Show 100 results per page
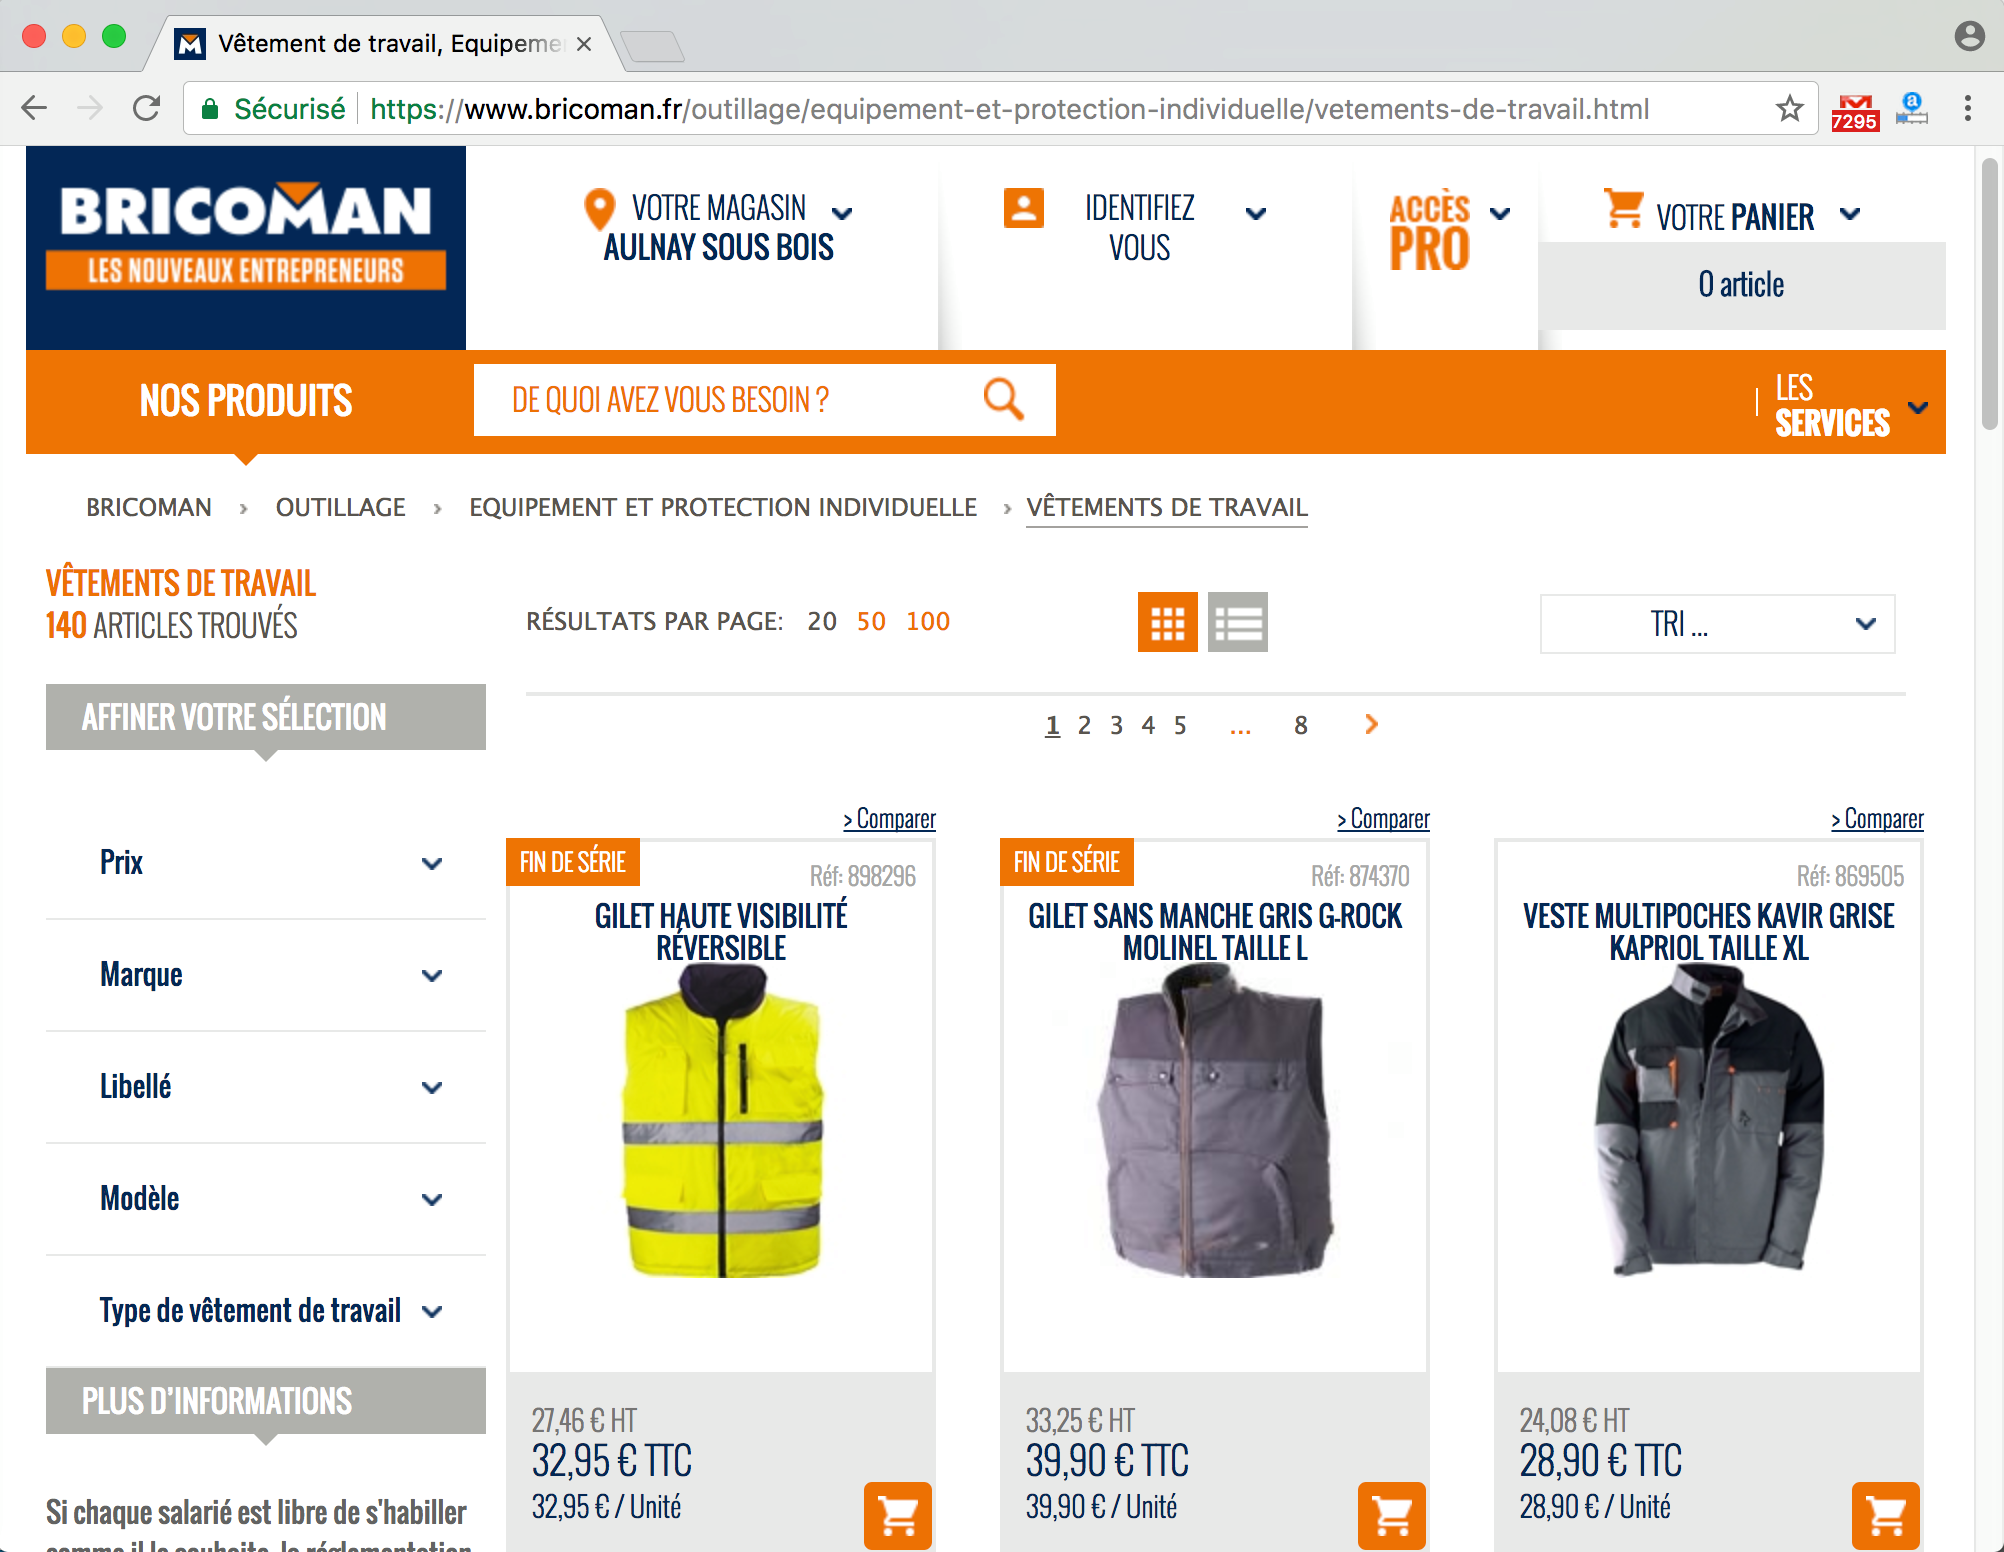 click(928, 621)
